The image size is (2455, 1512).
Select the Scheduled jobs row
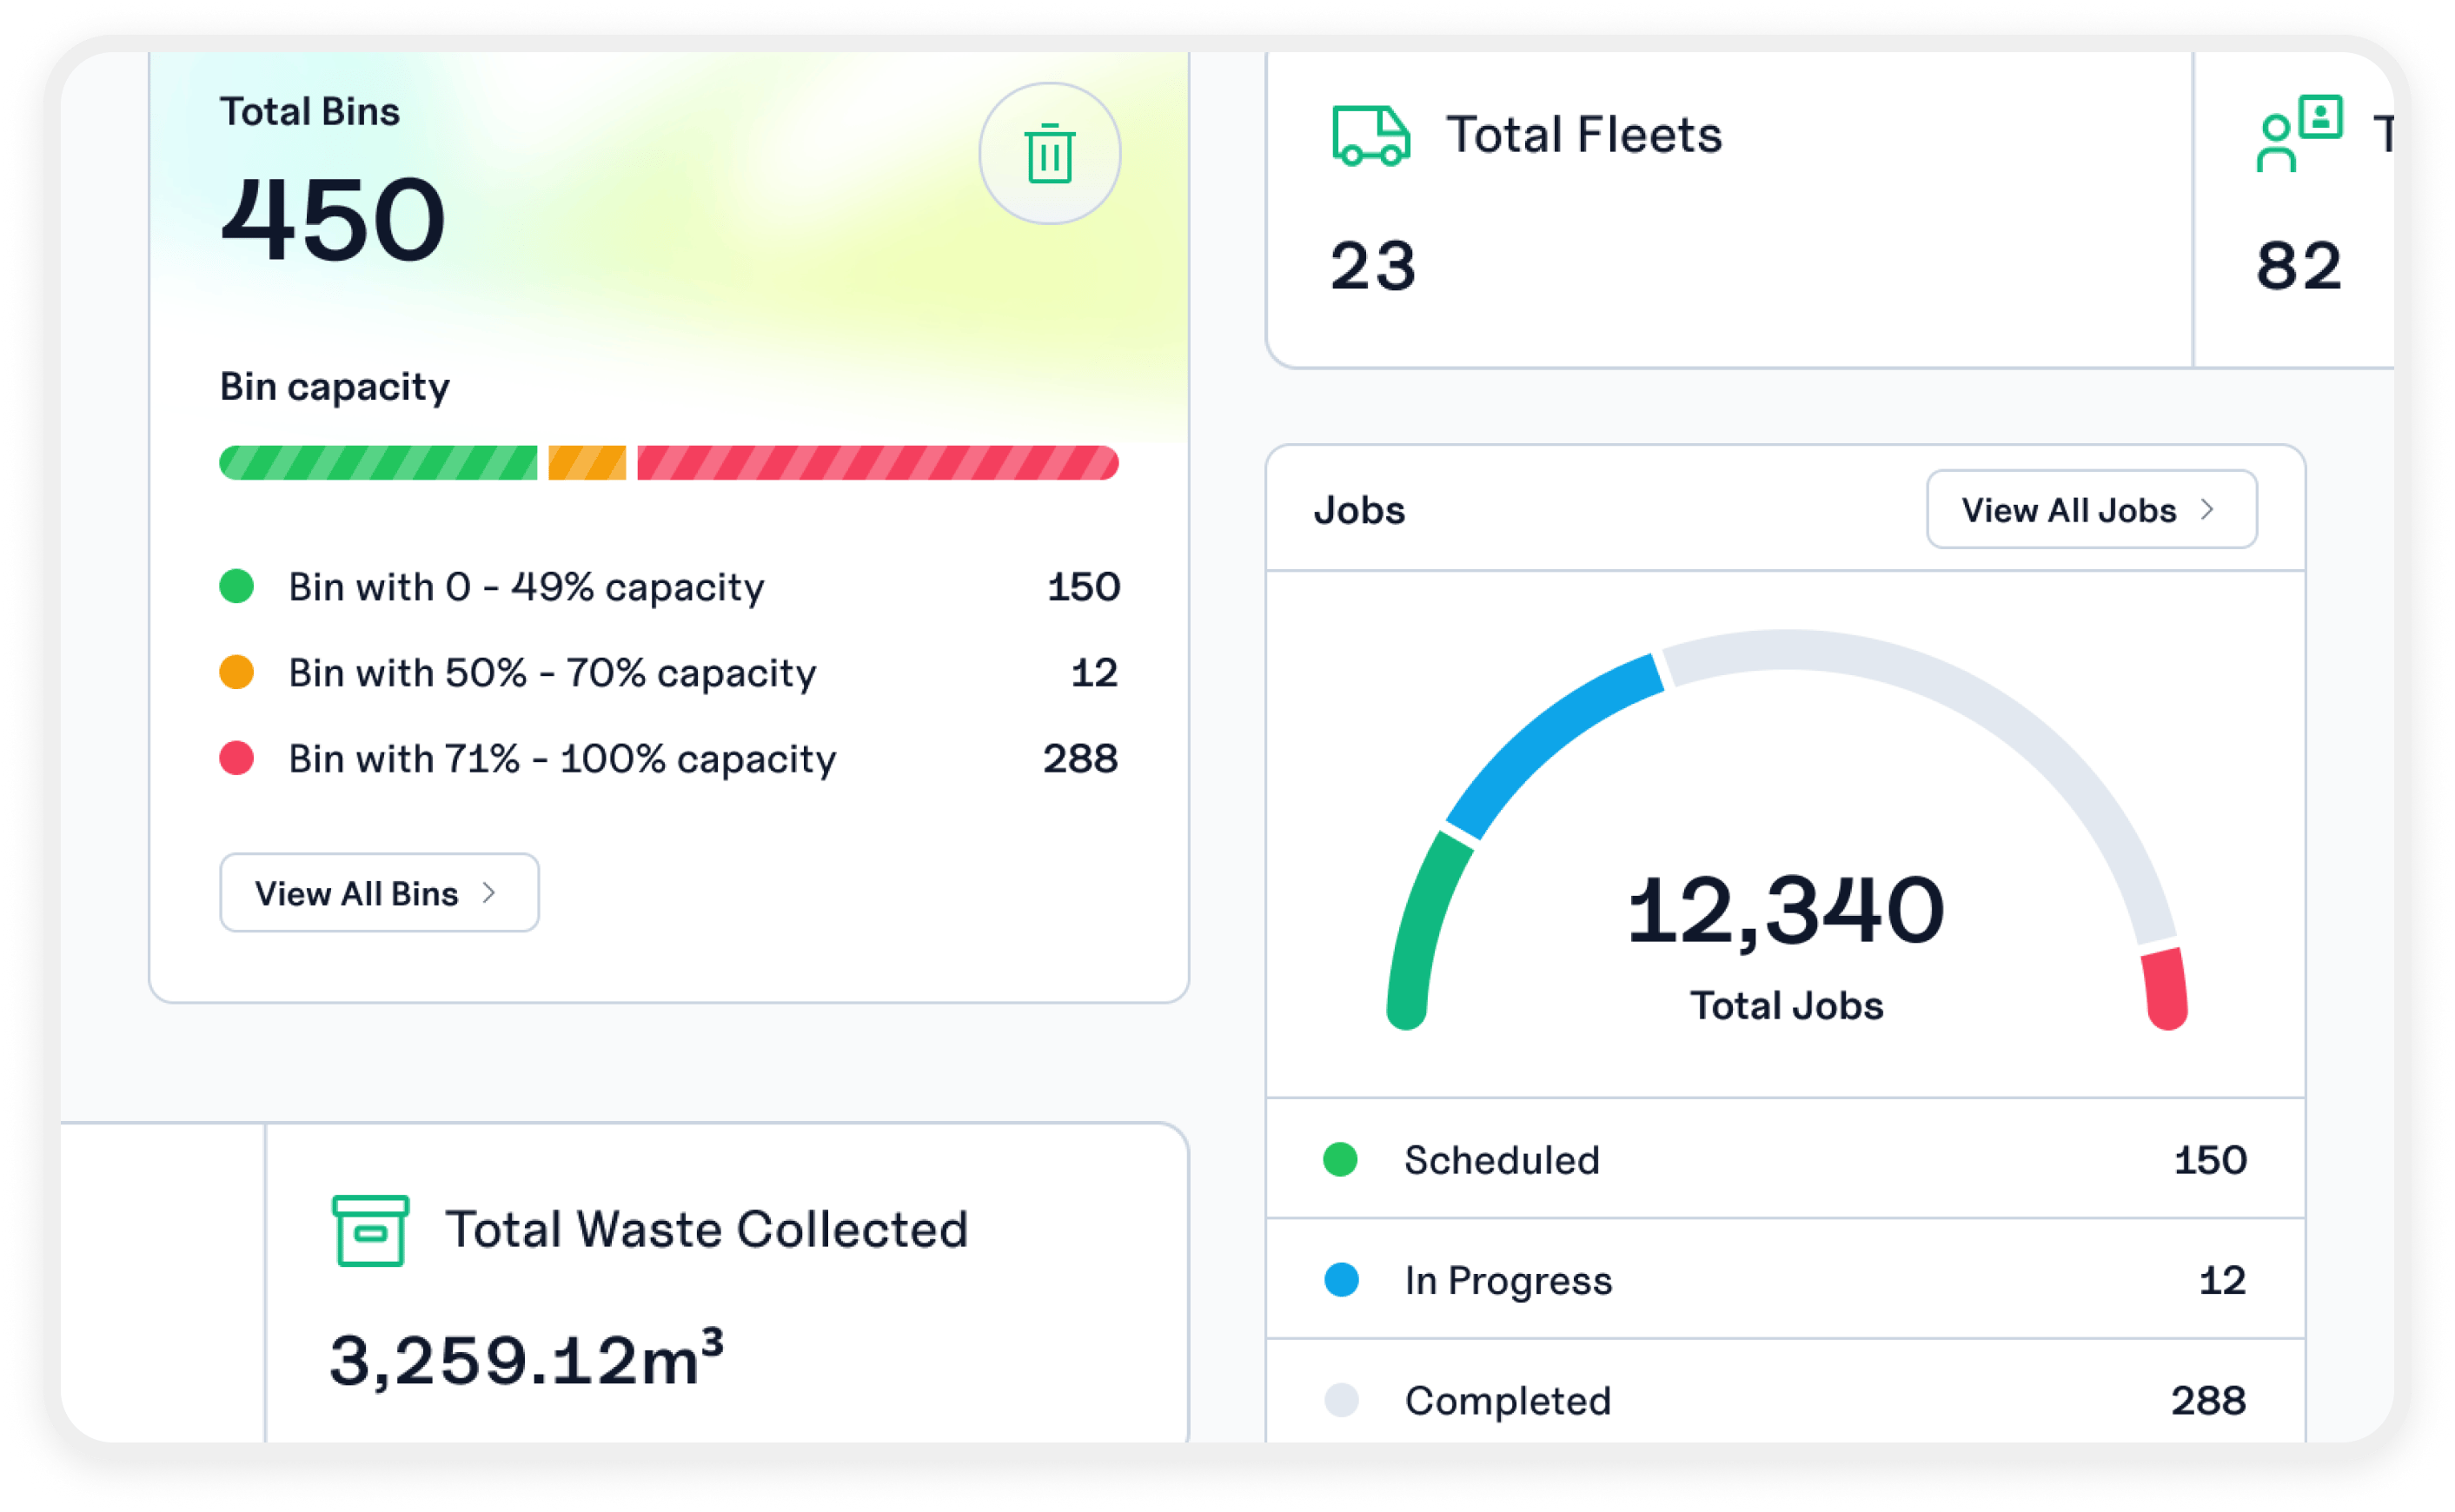click(1785, 1160)
